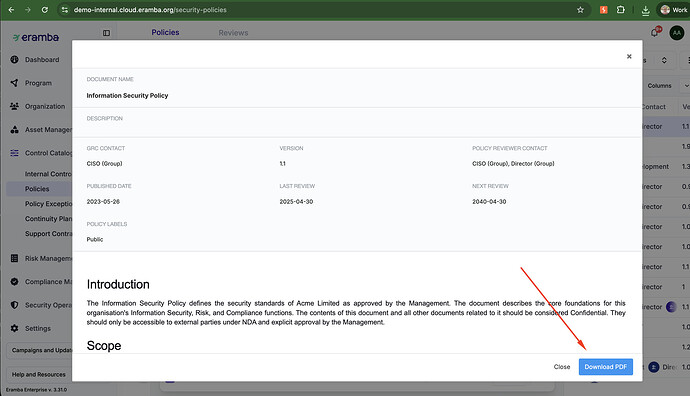The height and width of the screenshot is (396, 690).
Task: Click the Security Operations shield icon
Action: pos(15,305)
